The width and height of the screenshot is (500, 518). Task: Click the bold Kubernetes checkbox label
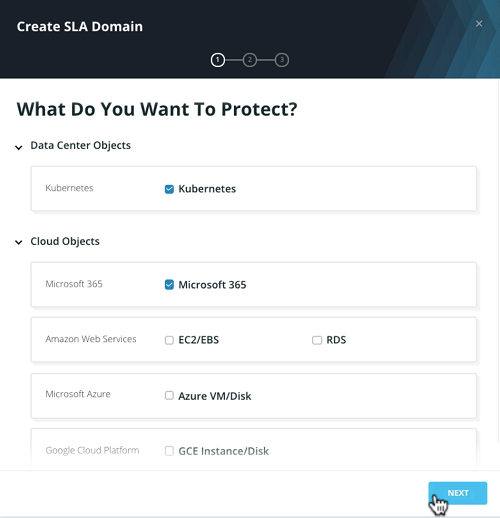coord(207,189)
